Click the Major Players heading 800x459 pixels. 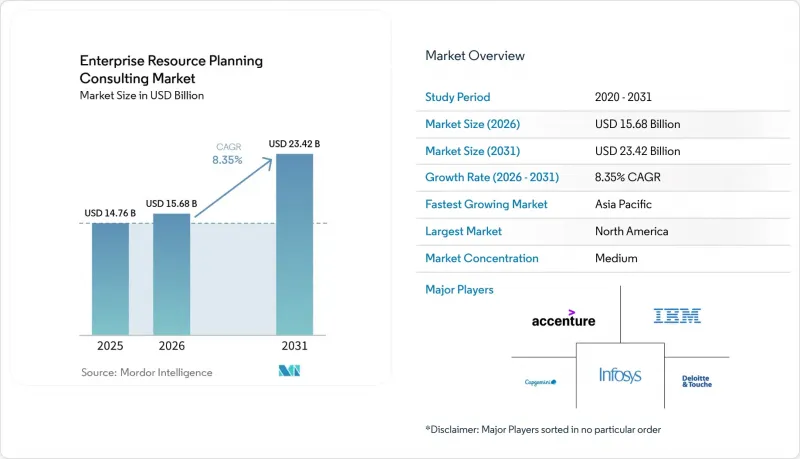[x=459, y=290]
